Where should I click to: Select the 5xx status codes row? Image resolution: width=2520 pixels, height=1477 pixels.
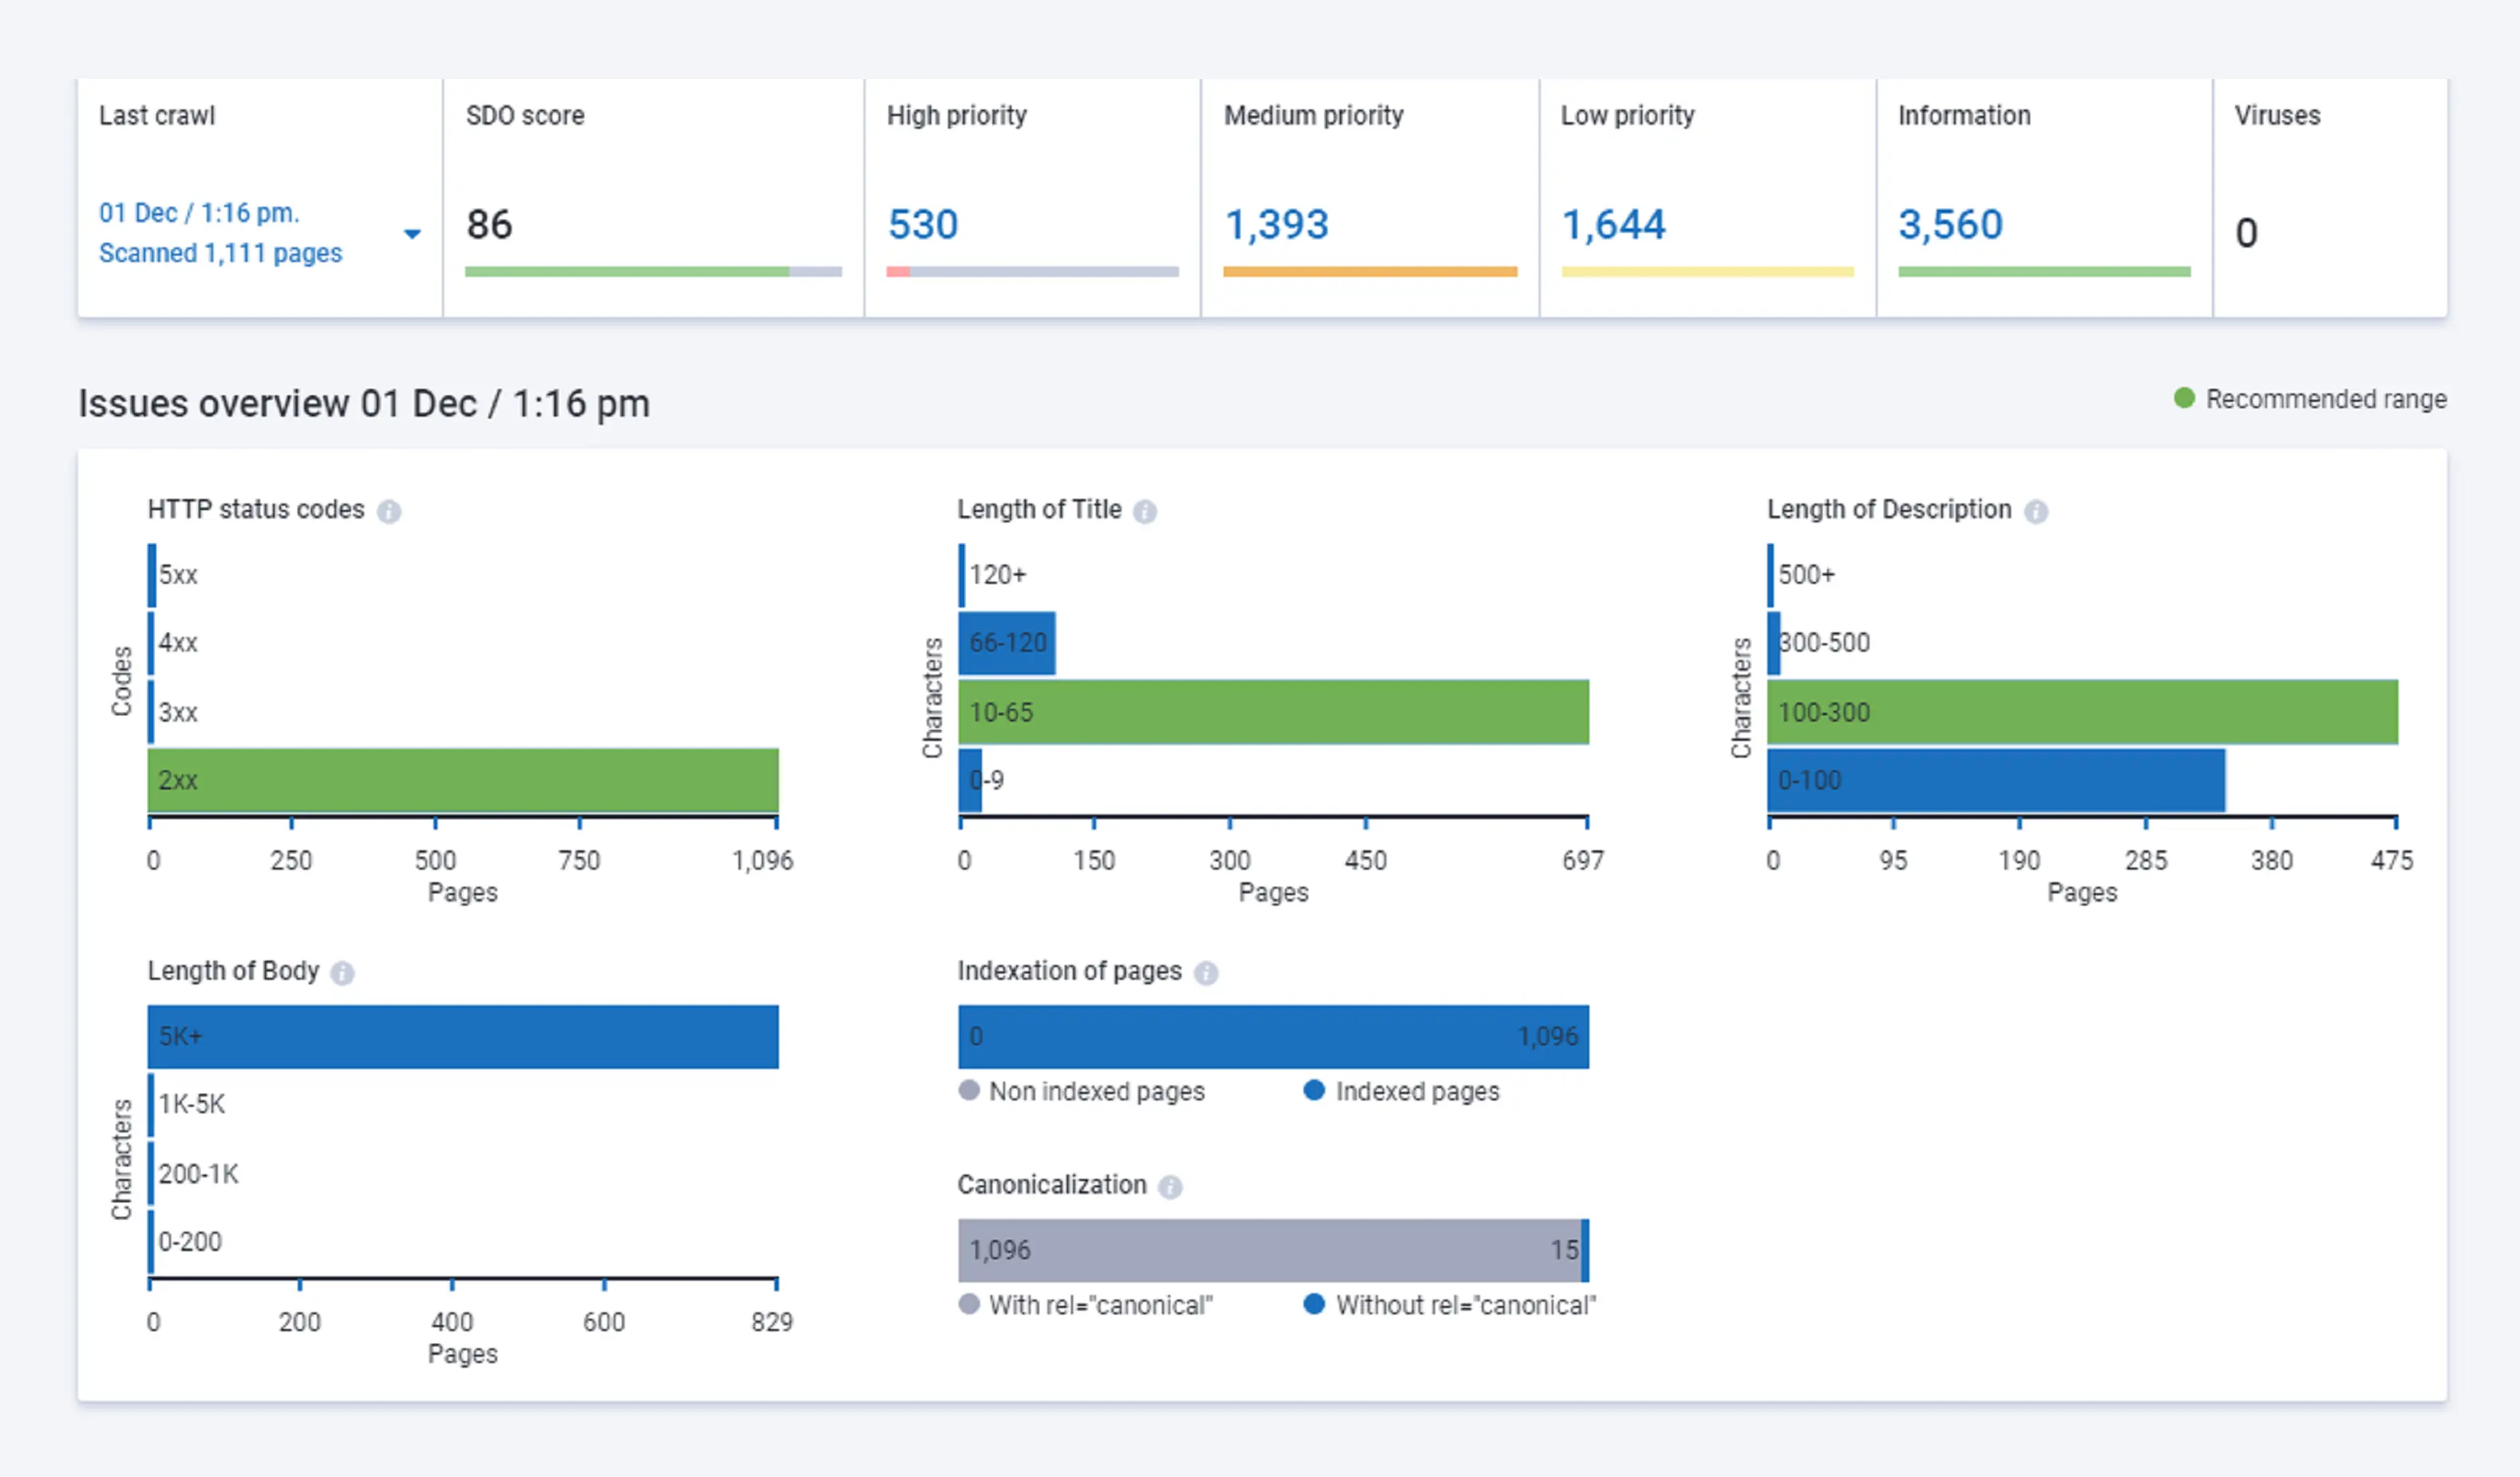coord(172,575)
